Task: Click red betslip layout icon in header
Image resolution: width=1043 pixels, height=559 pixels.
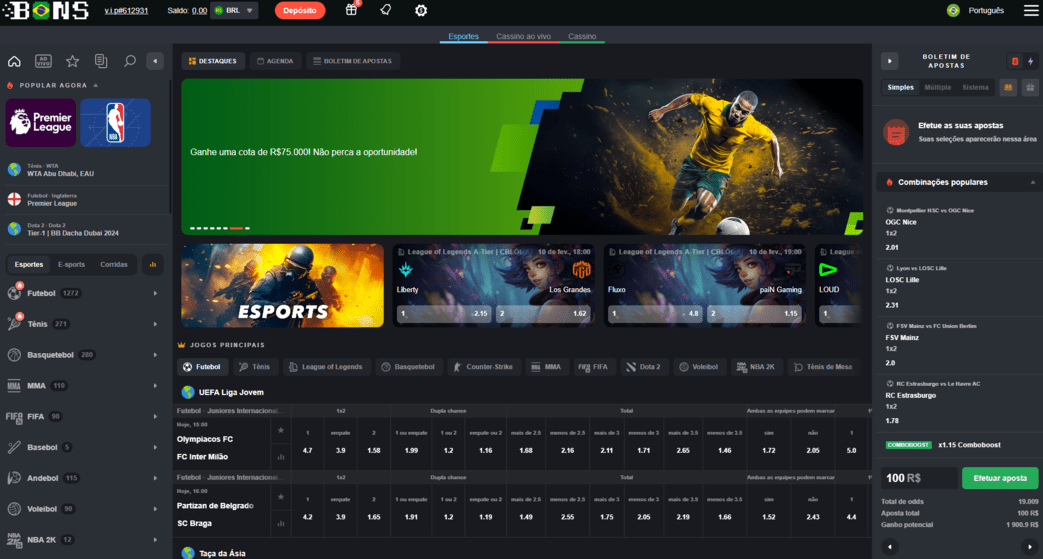Action: (1015, 61)
